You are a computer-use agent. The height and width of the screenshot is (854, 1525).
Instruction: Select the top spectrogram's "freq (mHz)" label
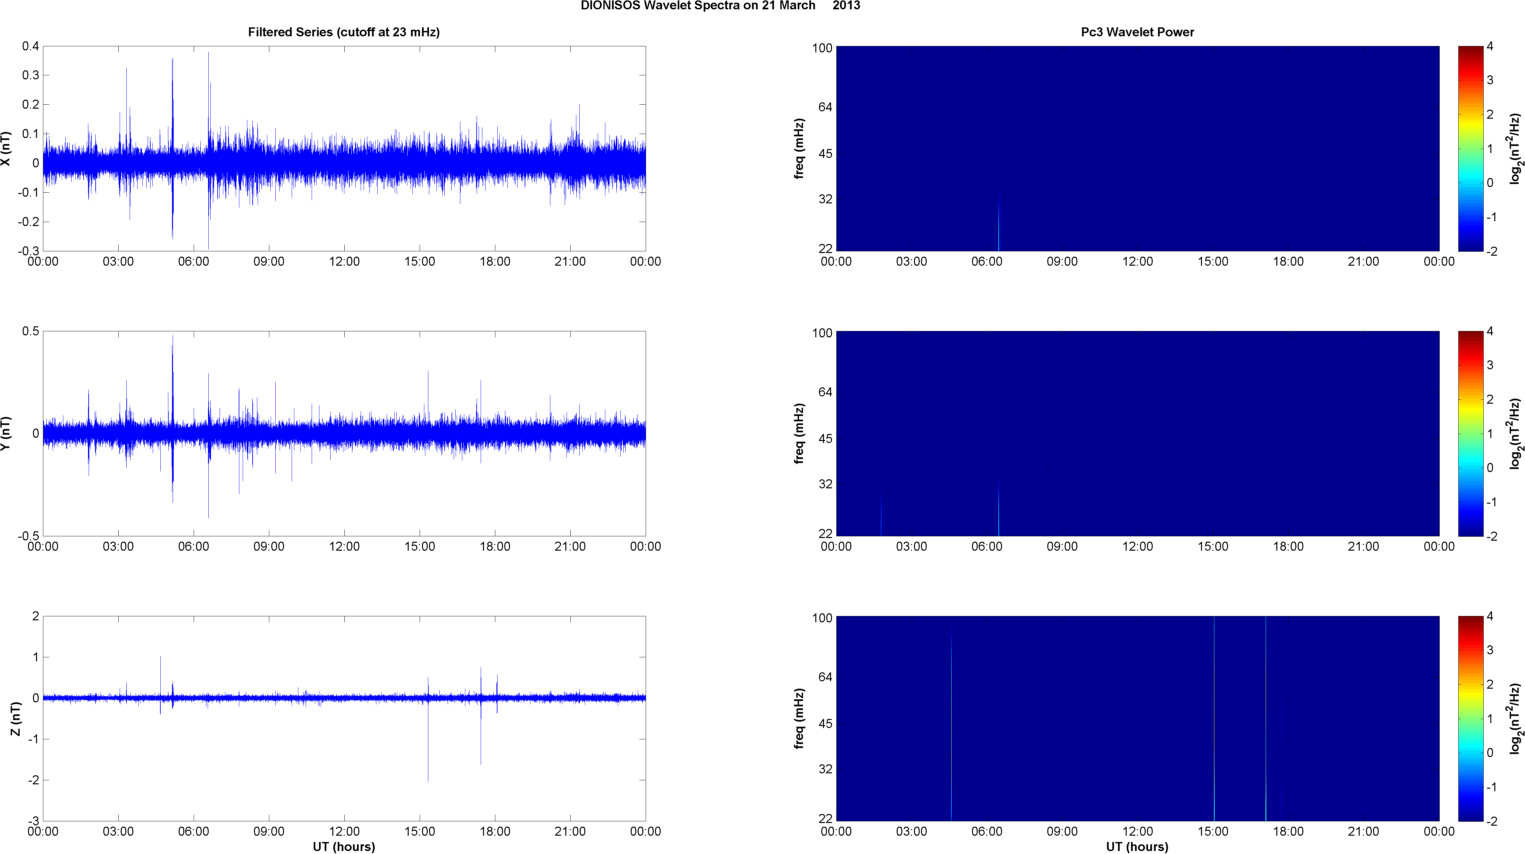(799, 149)
